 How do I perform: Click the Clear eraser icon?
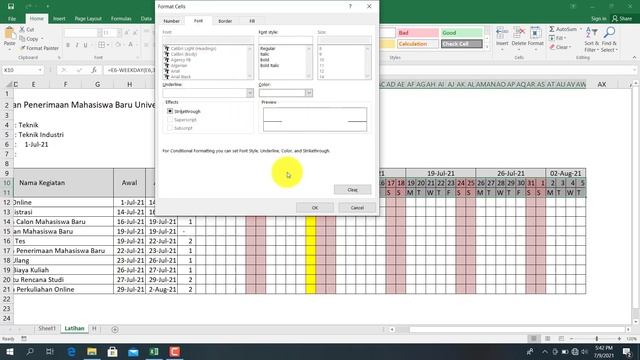point(552,47)
